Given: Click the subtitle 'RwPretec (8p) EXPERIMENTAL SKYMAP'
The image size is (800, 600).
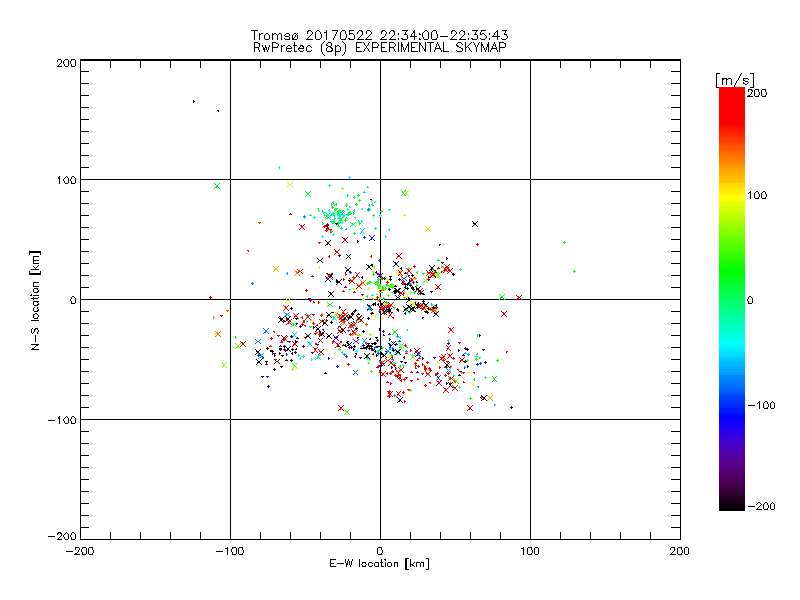Looking at the screenshot, I should 380,47.
